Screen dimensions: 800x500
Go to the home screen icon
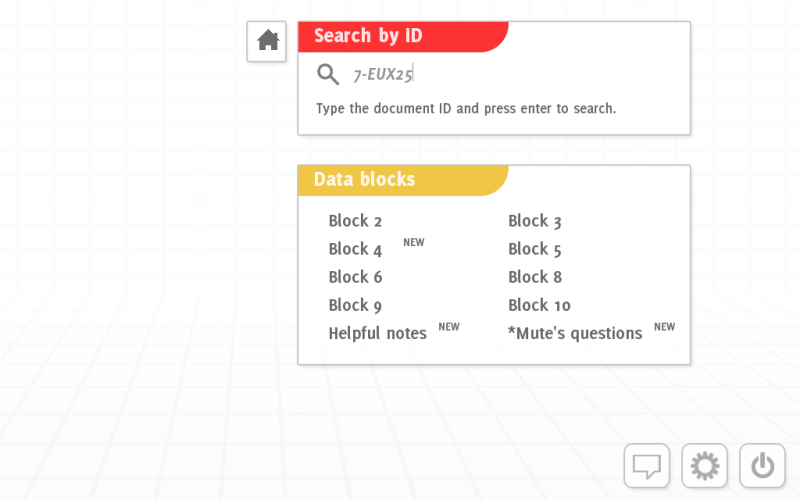coord(266,41)
